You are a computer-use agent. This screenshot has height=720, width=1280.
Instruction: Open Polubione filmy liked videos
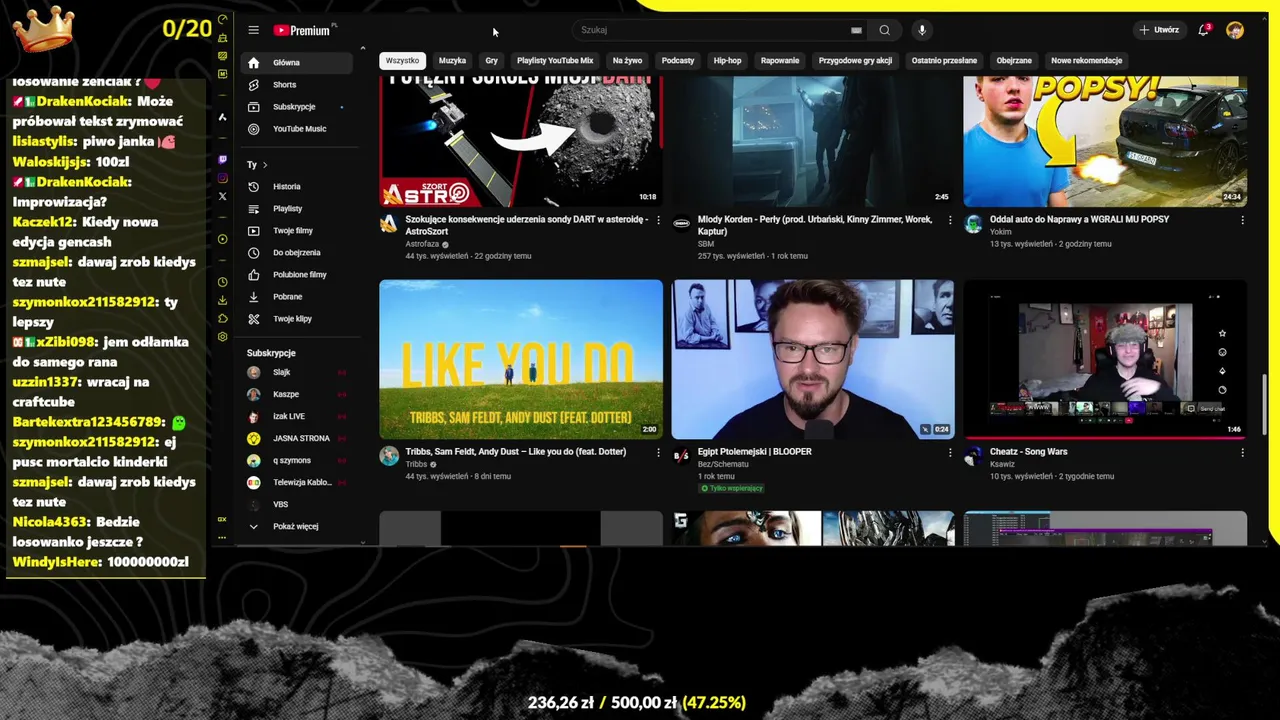[x=296, y=275]
